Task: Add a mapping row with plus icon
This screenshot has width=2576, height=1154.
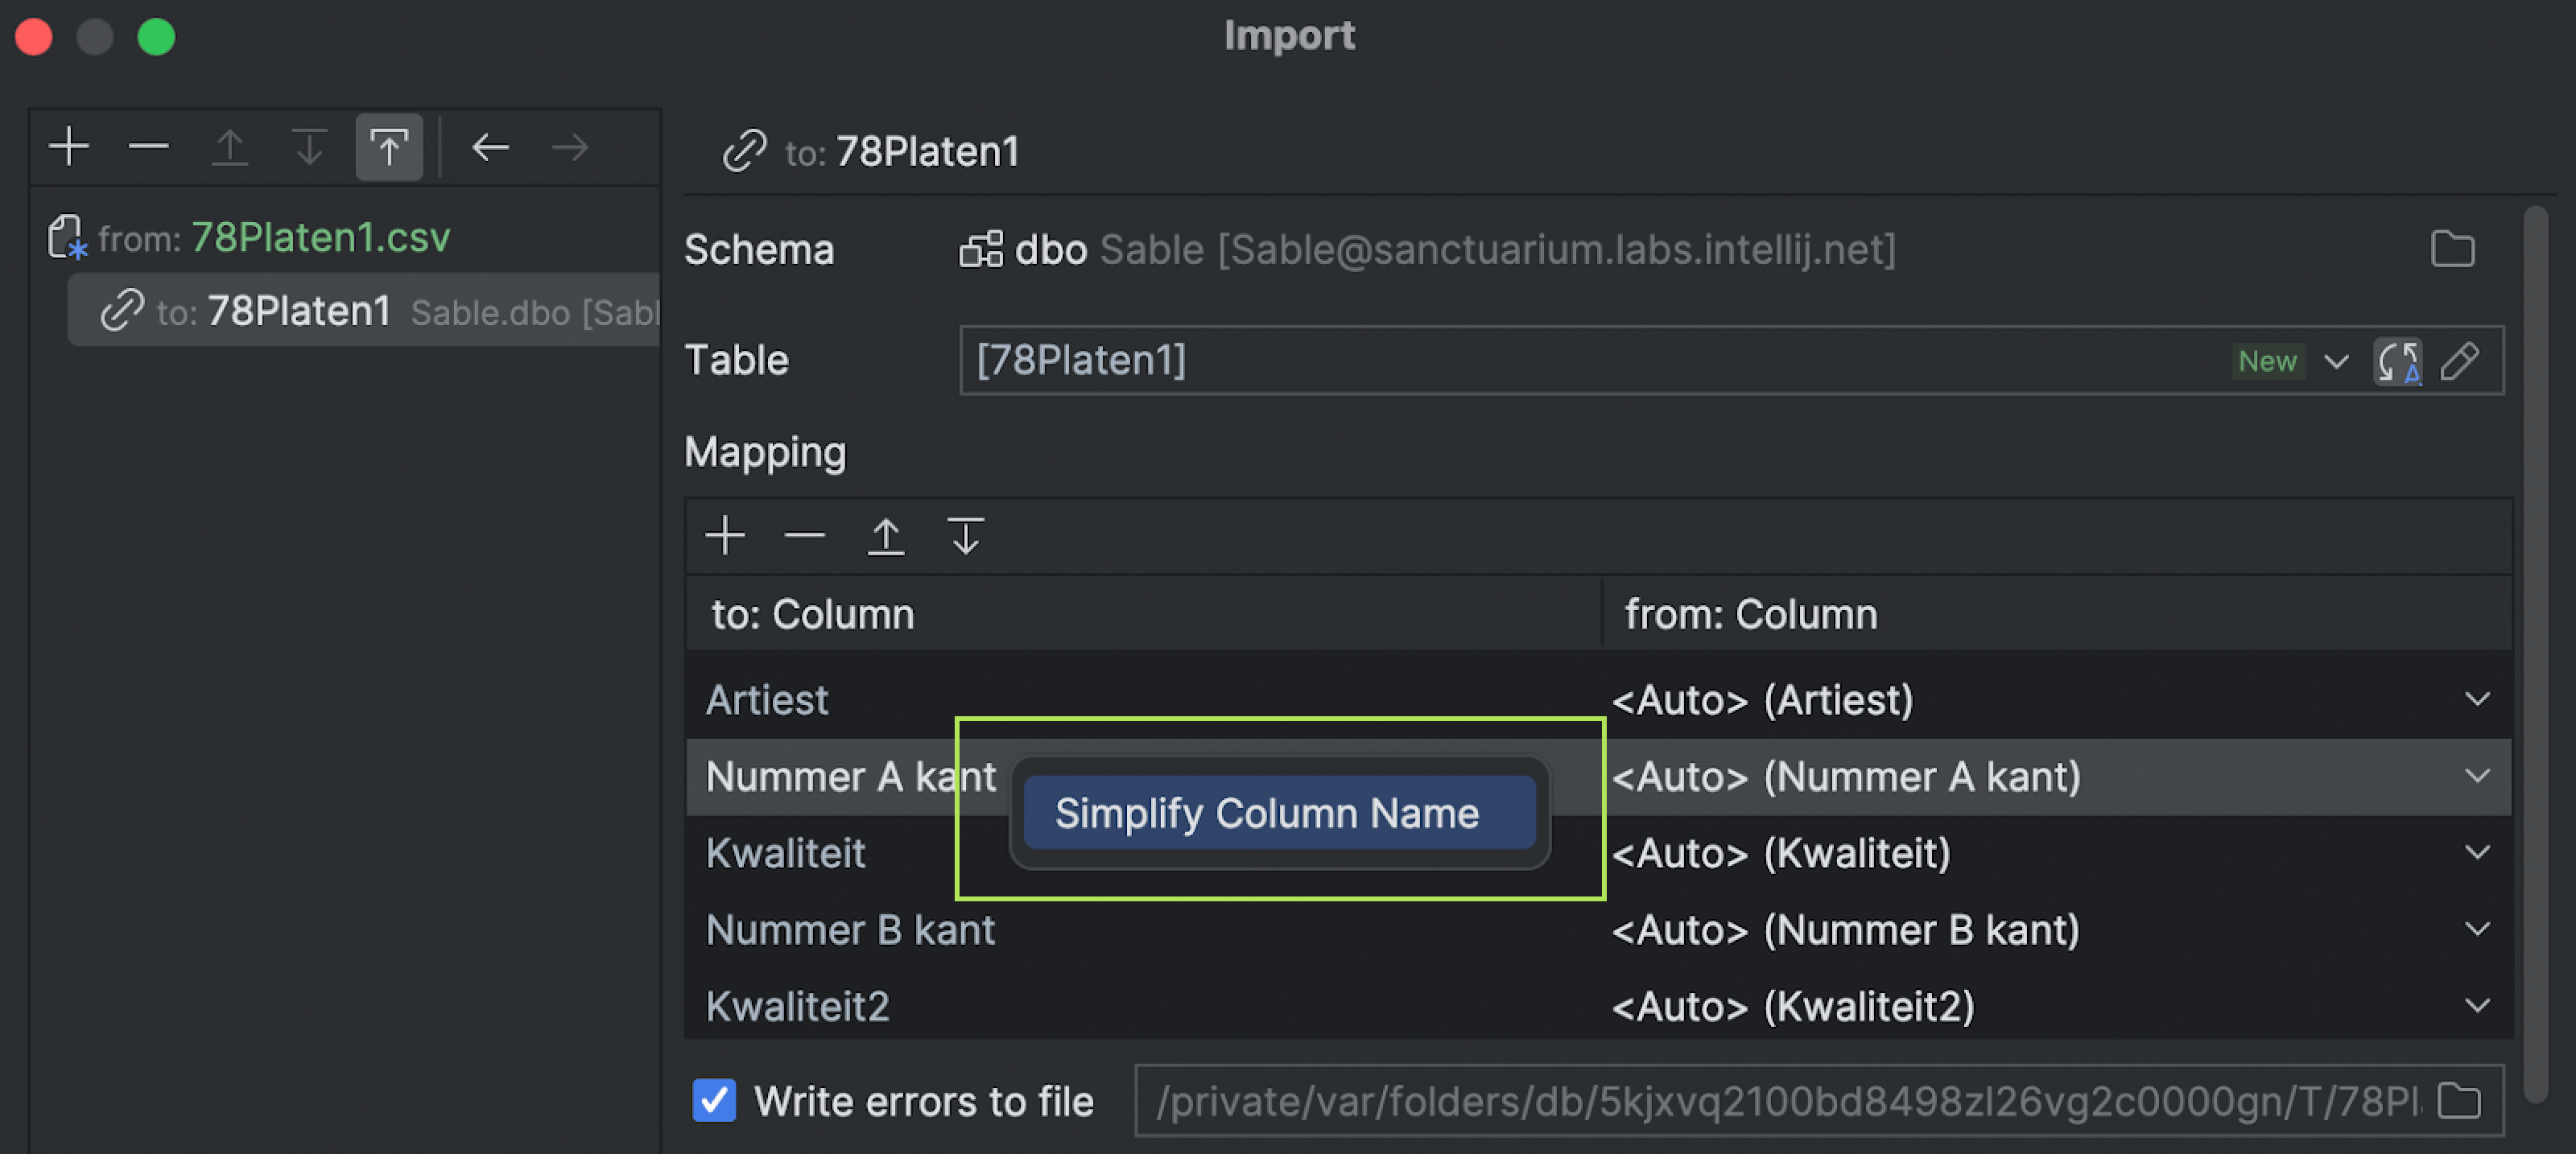Action: pyautogui.click(x=725, y=536)
